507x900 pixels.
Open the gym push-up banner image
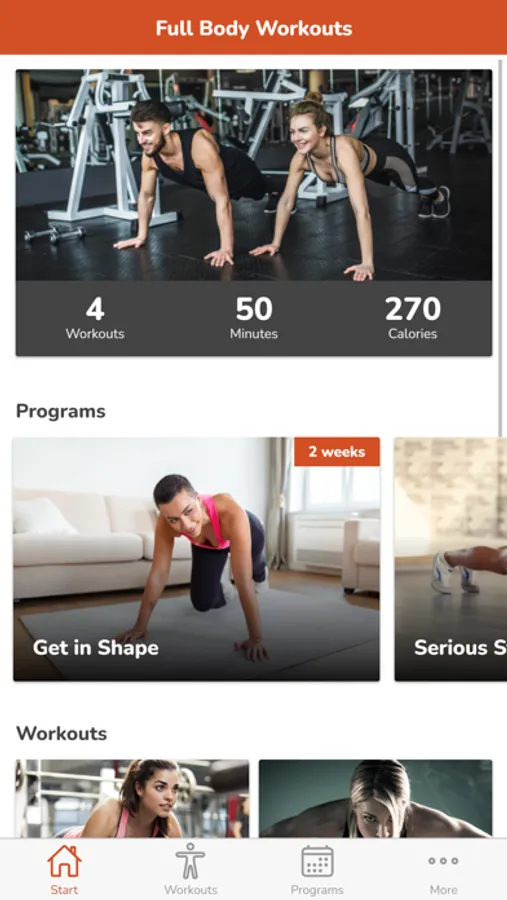point(254,175)
